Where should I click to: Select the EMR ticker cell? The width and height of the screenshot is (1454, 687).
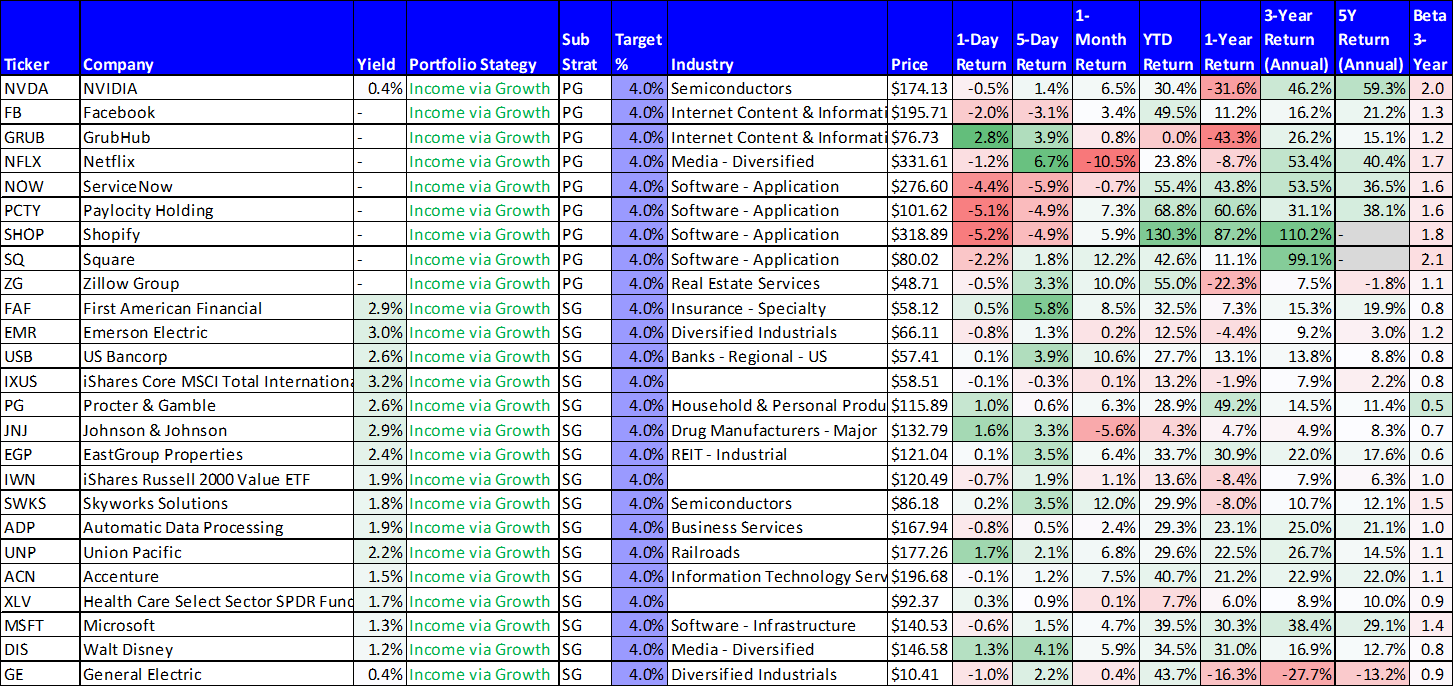point(40,332)
